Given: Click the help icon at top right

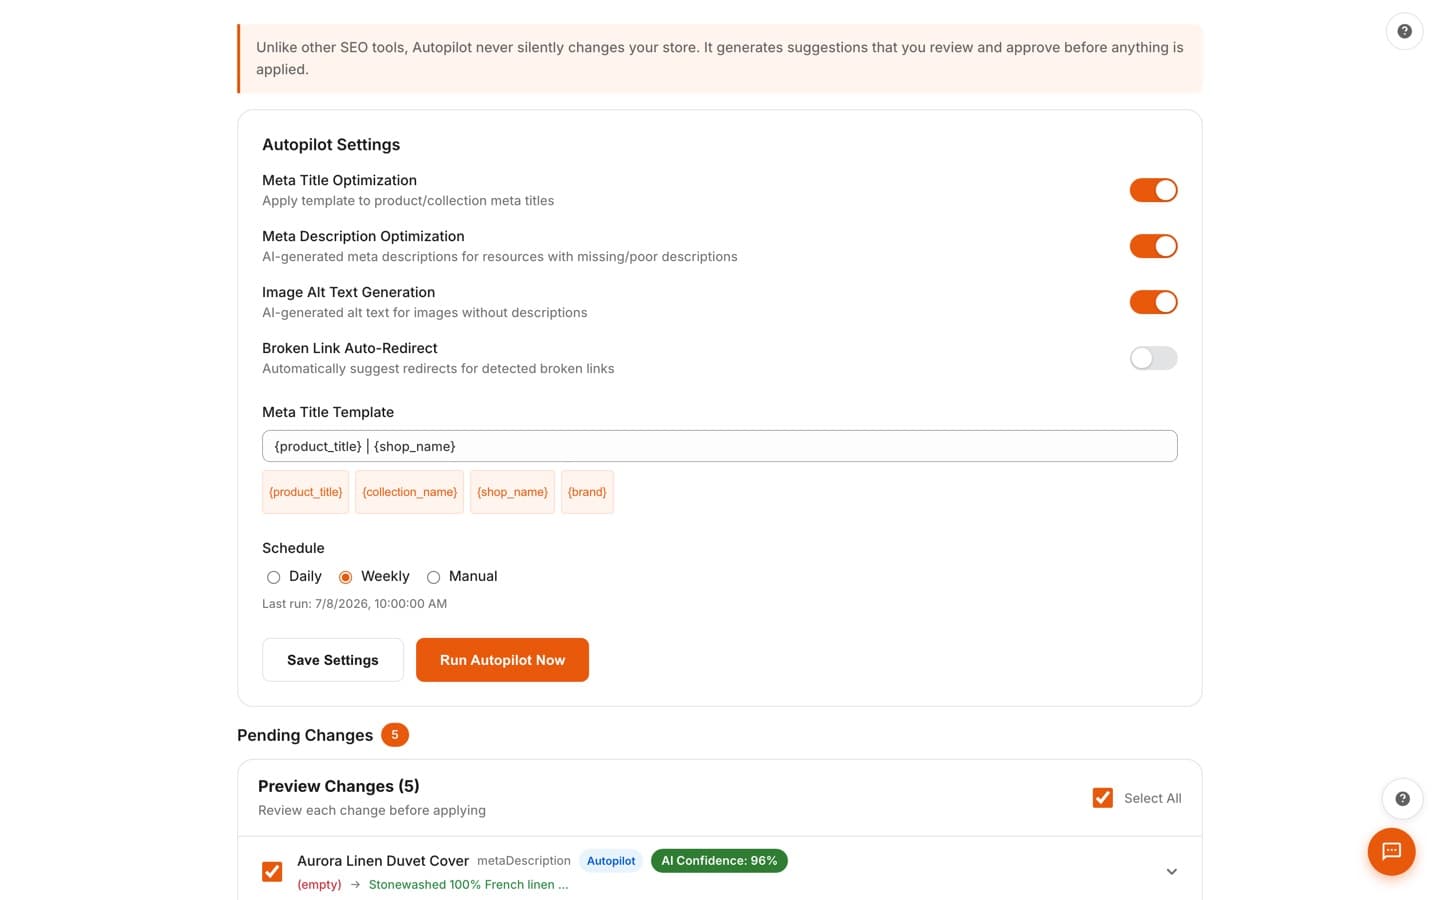Looking at the screenshot, I should pos(1404,31).
